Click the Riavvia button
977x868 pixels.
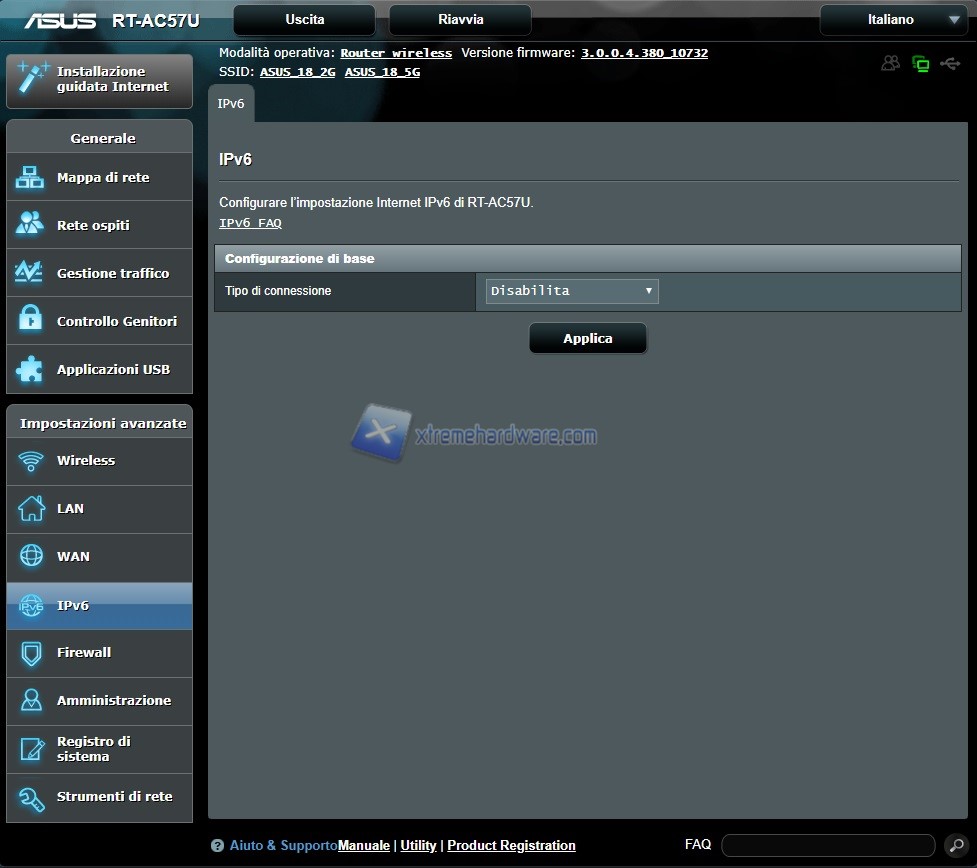[460, 20]
